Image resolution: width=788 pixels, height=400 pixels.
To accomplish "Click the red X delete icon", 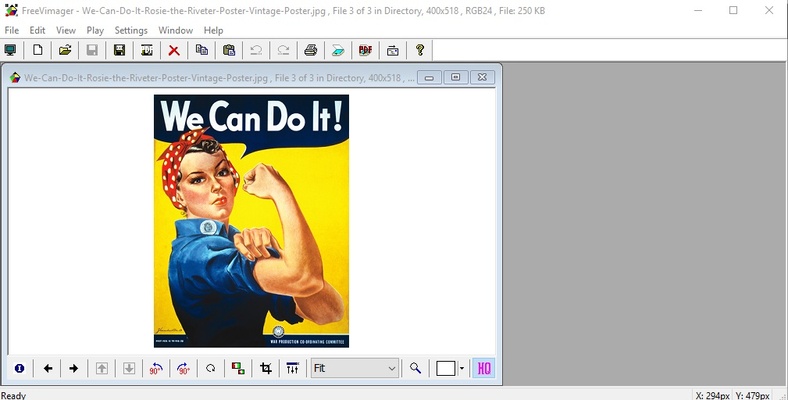I will click(174, 50).
